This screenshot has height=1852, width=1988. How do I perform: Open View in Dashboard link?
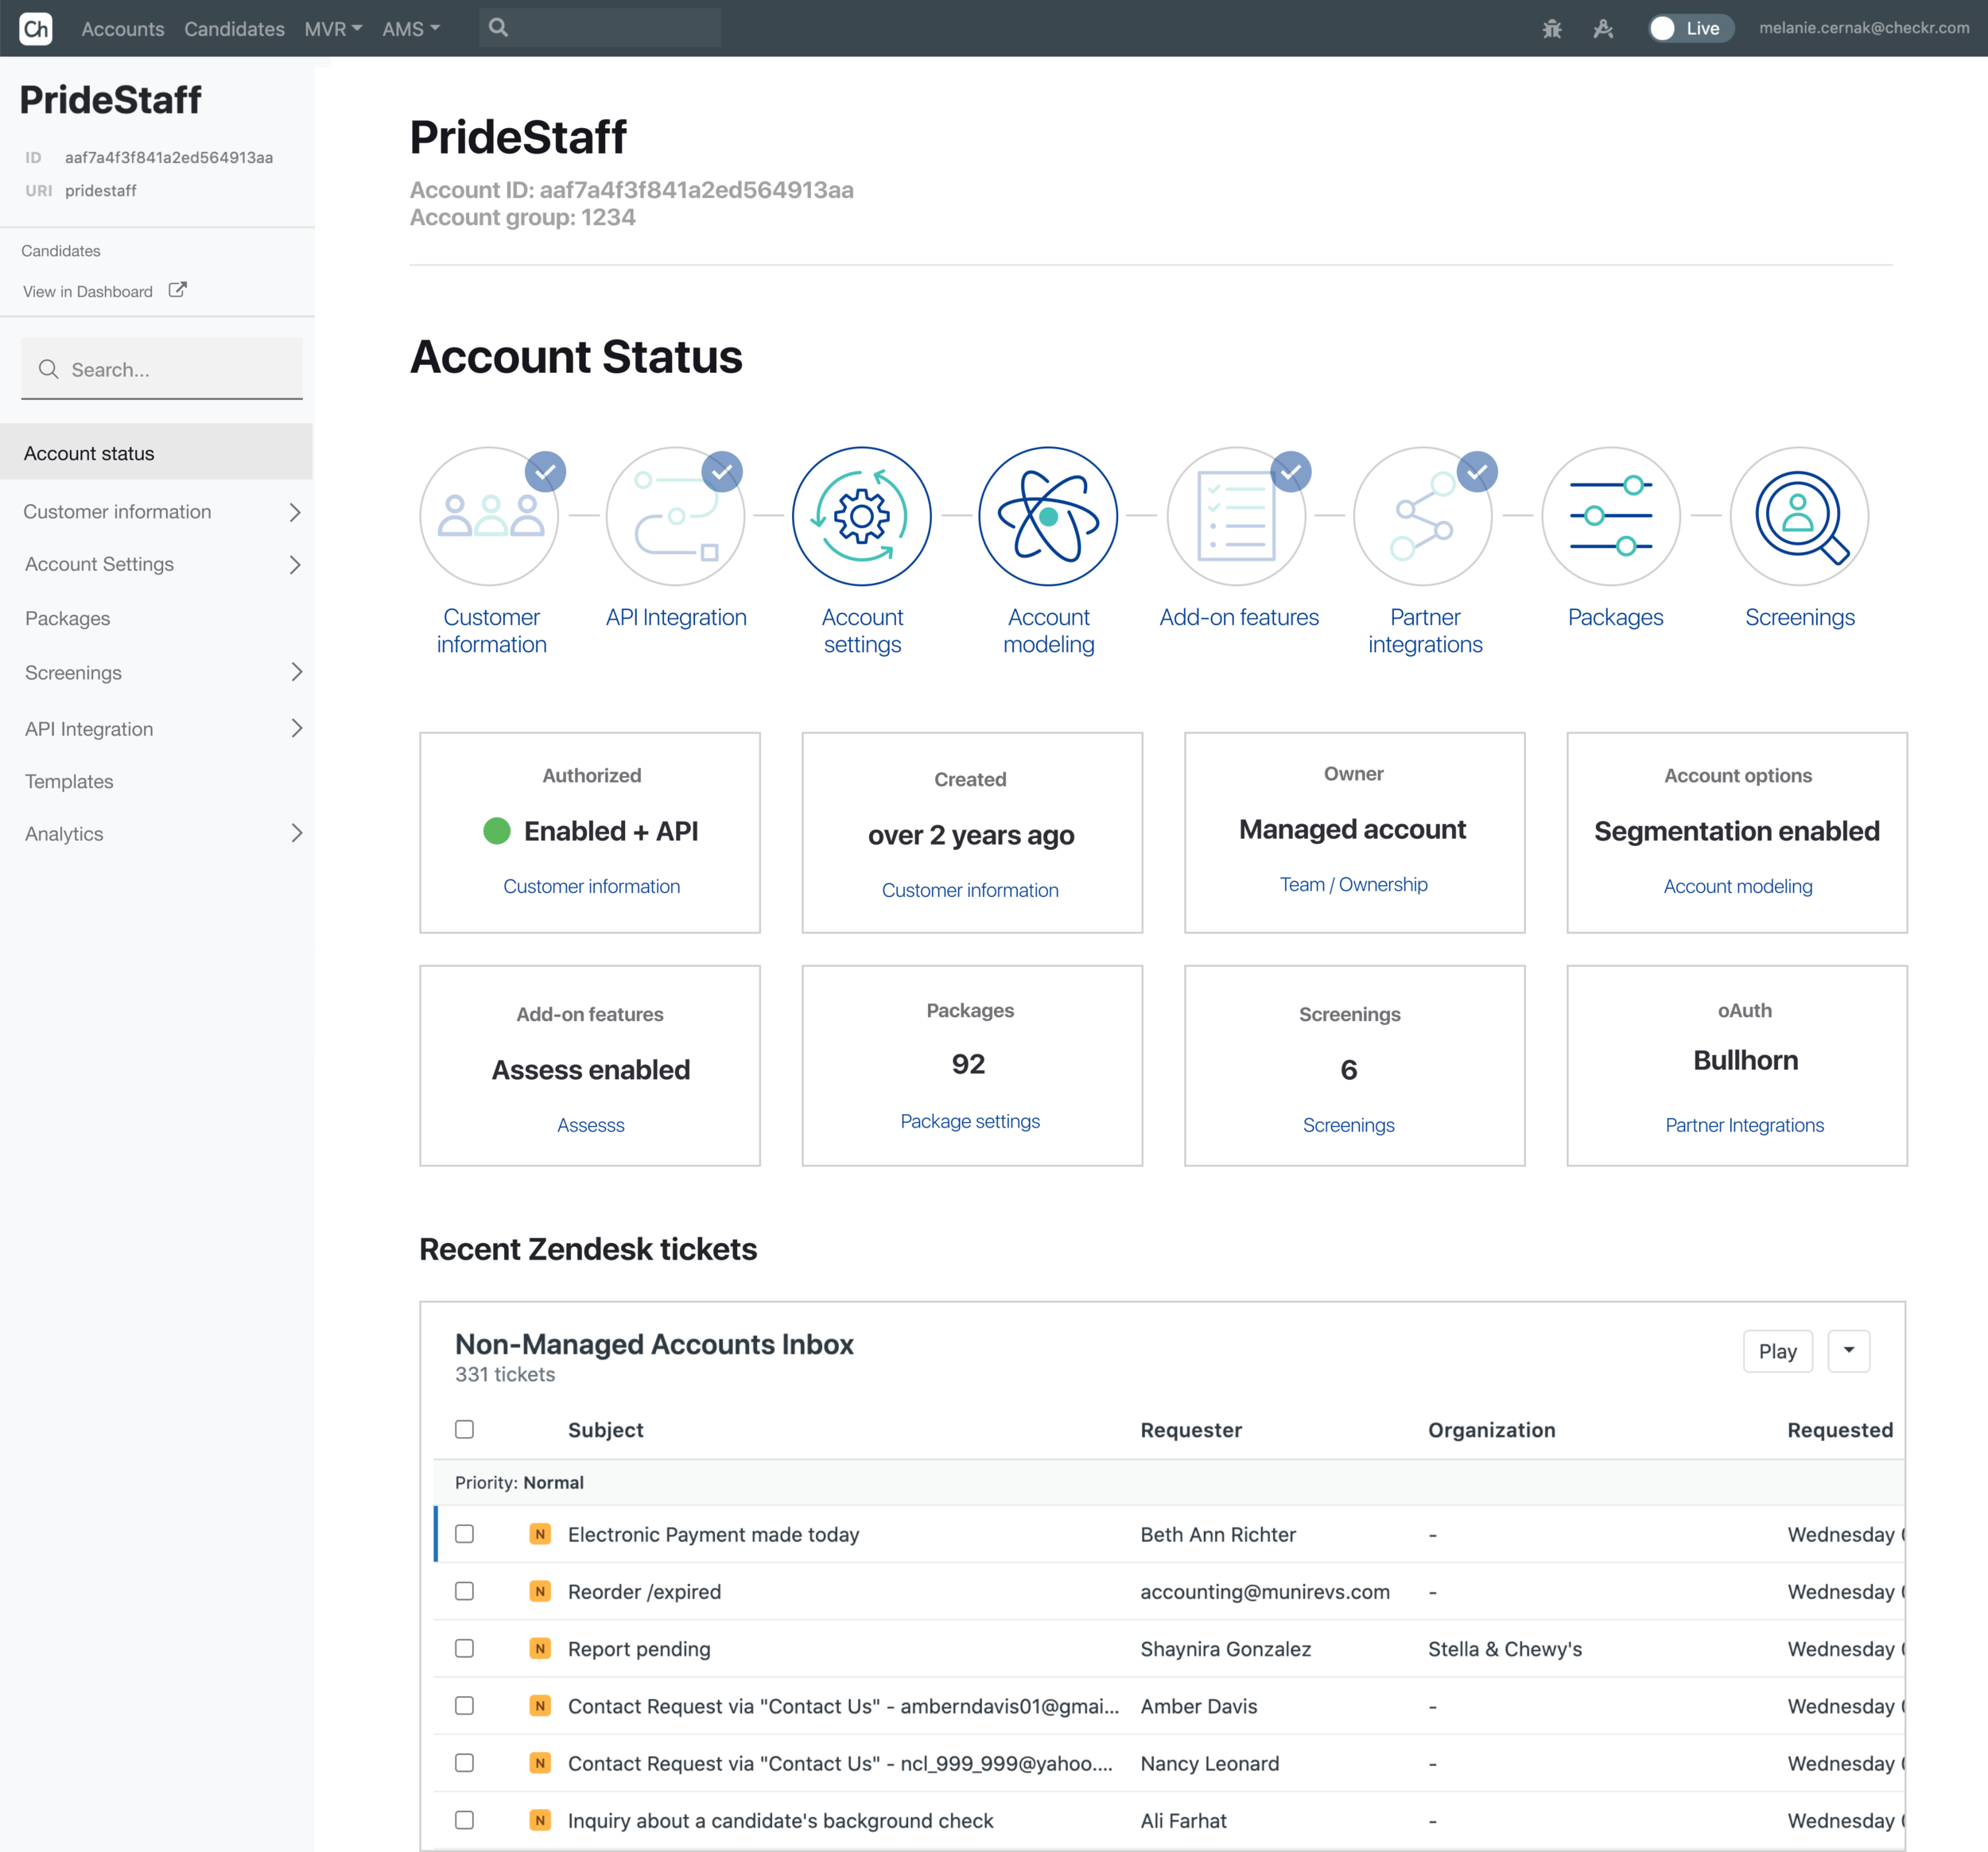pyautogui.click(x=88, y=291)
